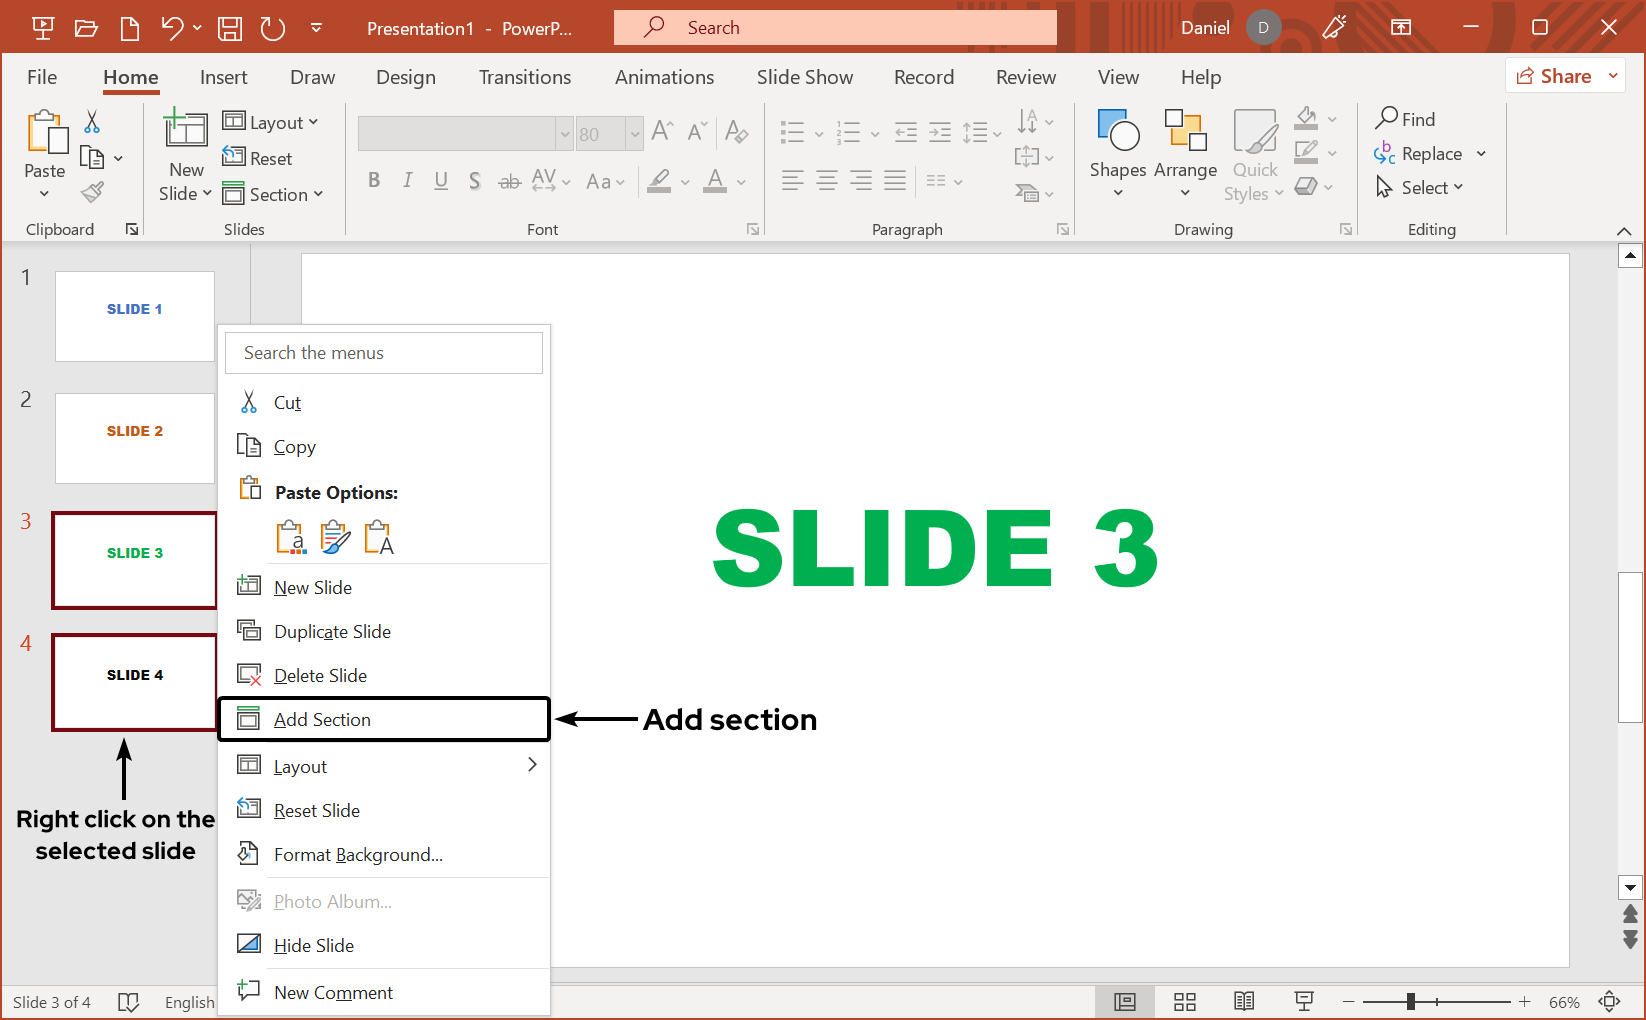The height and width of the screenshot is (1020, 1646).
Task: Expand the Section dropdown in the ribbon
Action: pyautogui.click(x=273, y=194)
